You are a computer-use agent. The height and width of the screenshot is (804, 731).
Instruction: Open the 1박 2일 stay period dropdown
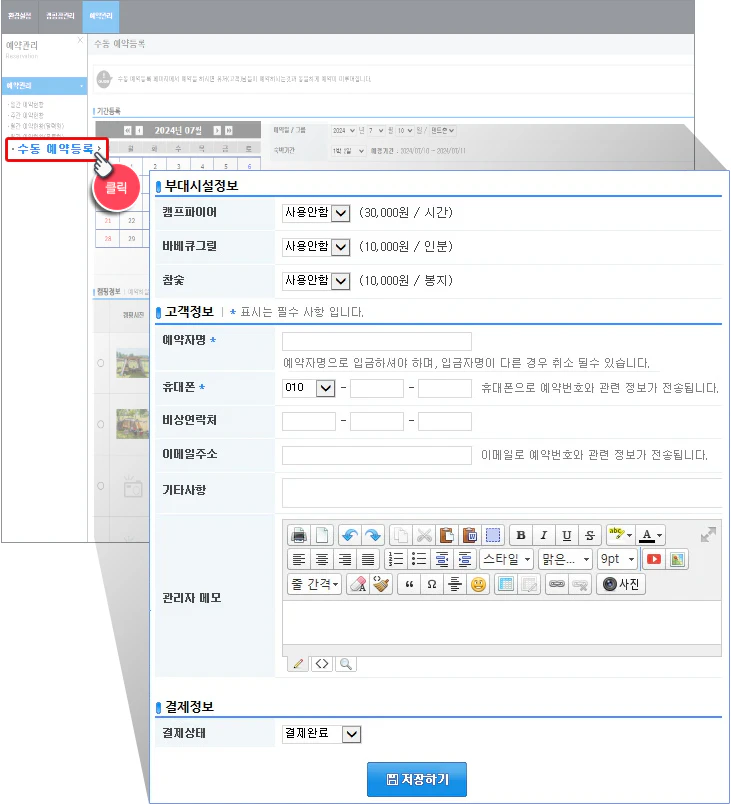pos(348,151)
